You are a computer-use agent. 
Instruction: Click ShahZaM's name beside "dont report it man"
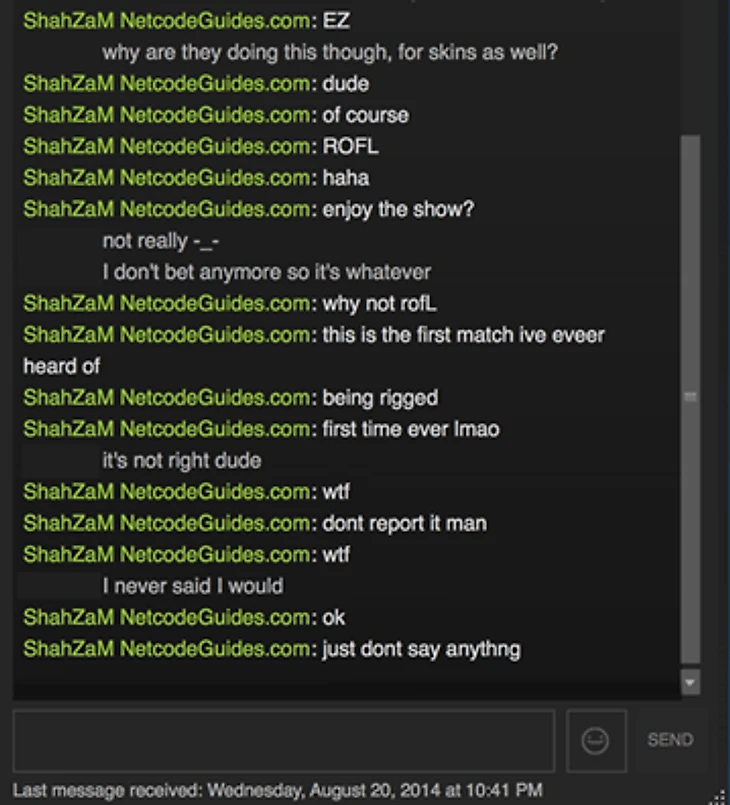point(167,523)
